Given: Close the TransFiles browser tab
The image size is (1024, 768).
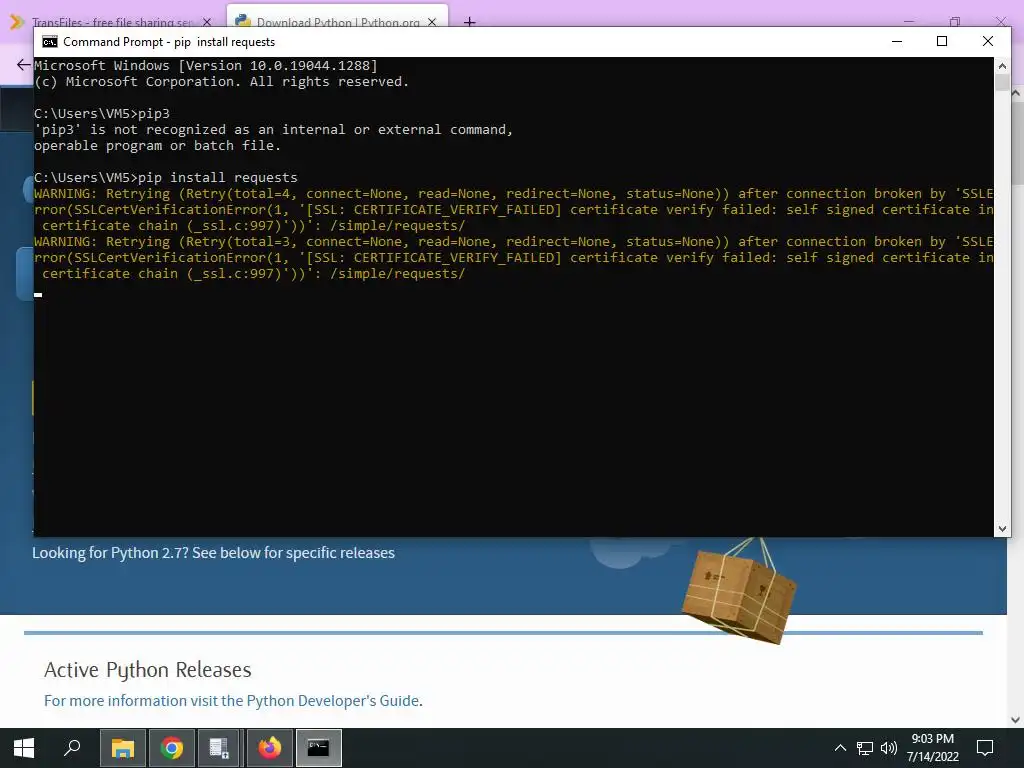Looking at the screenshot, I should click(207, 22).
